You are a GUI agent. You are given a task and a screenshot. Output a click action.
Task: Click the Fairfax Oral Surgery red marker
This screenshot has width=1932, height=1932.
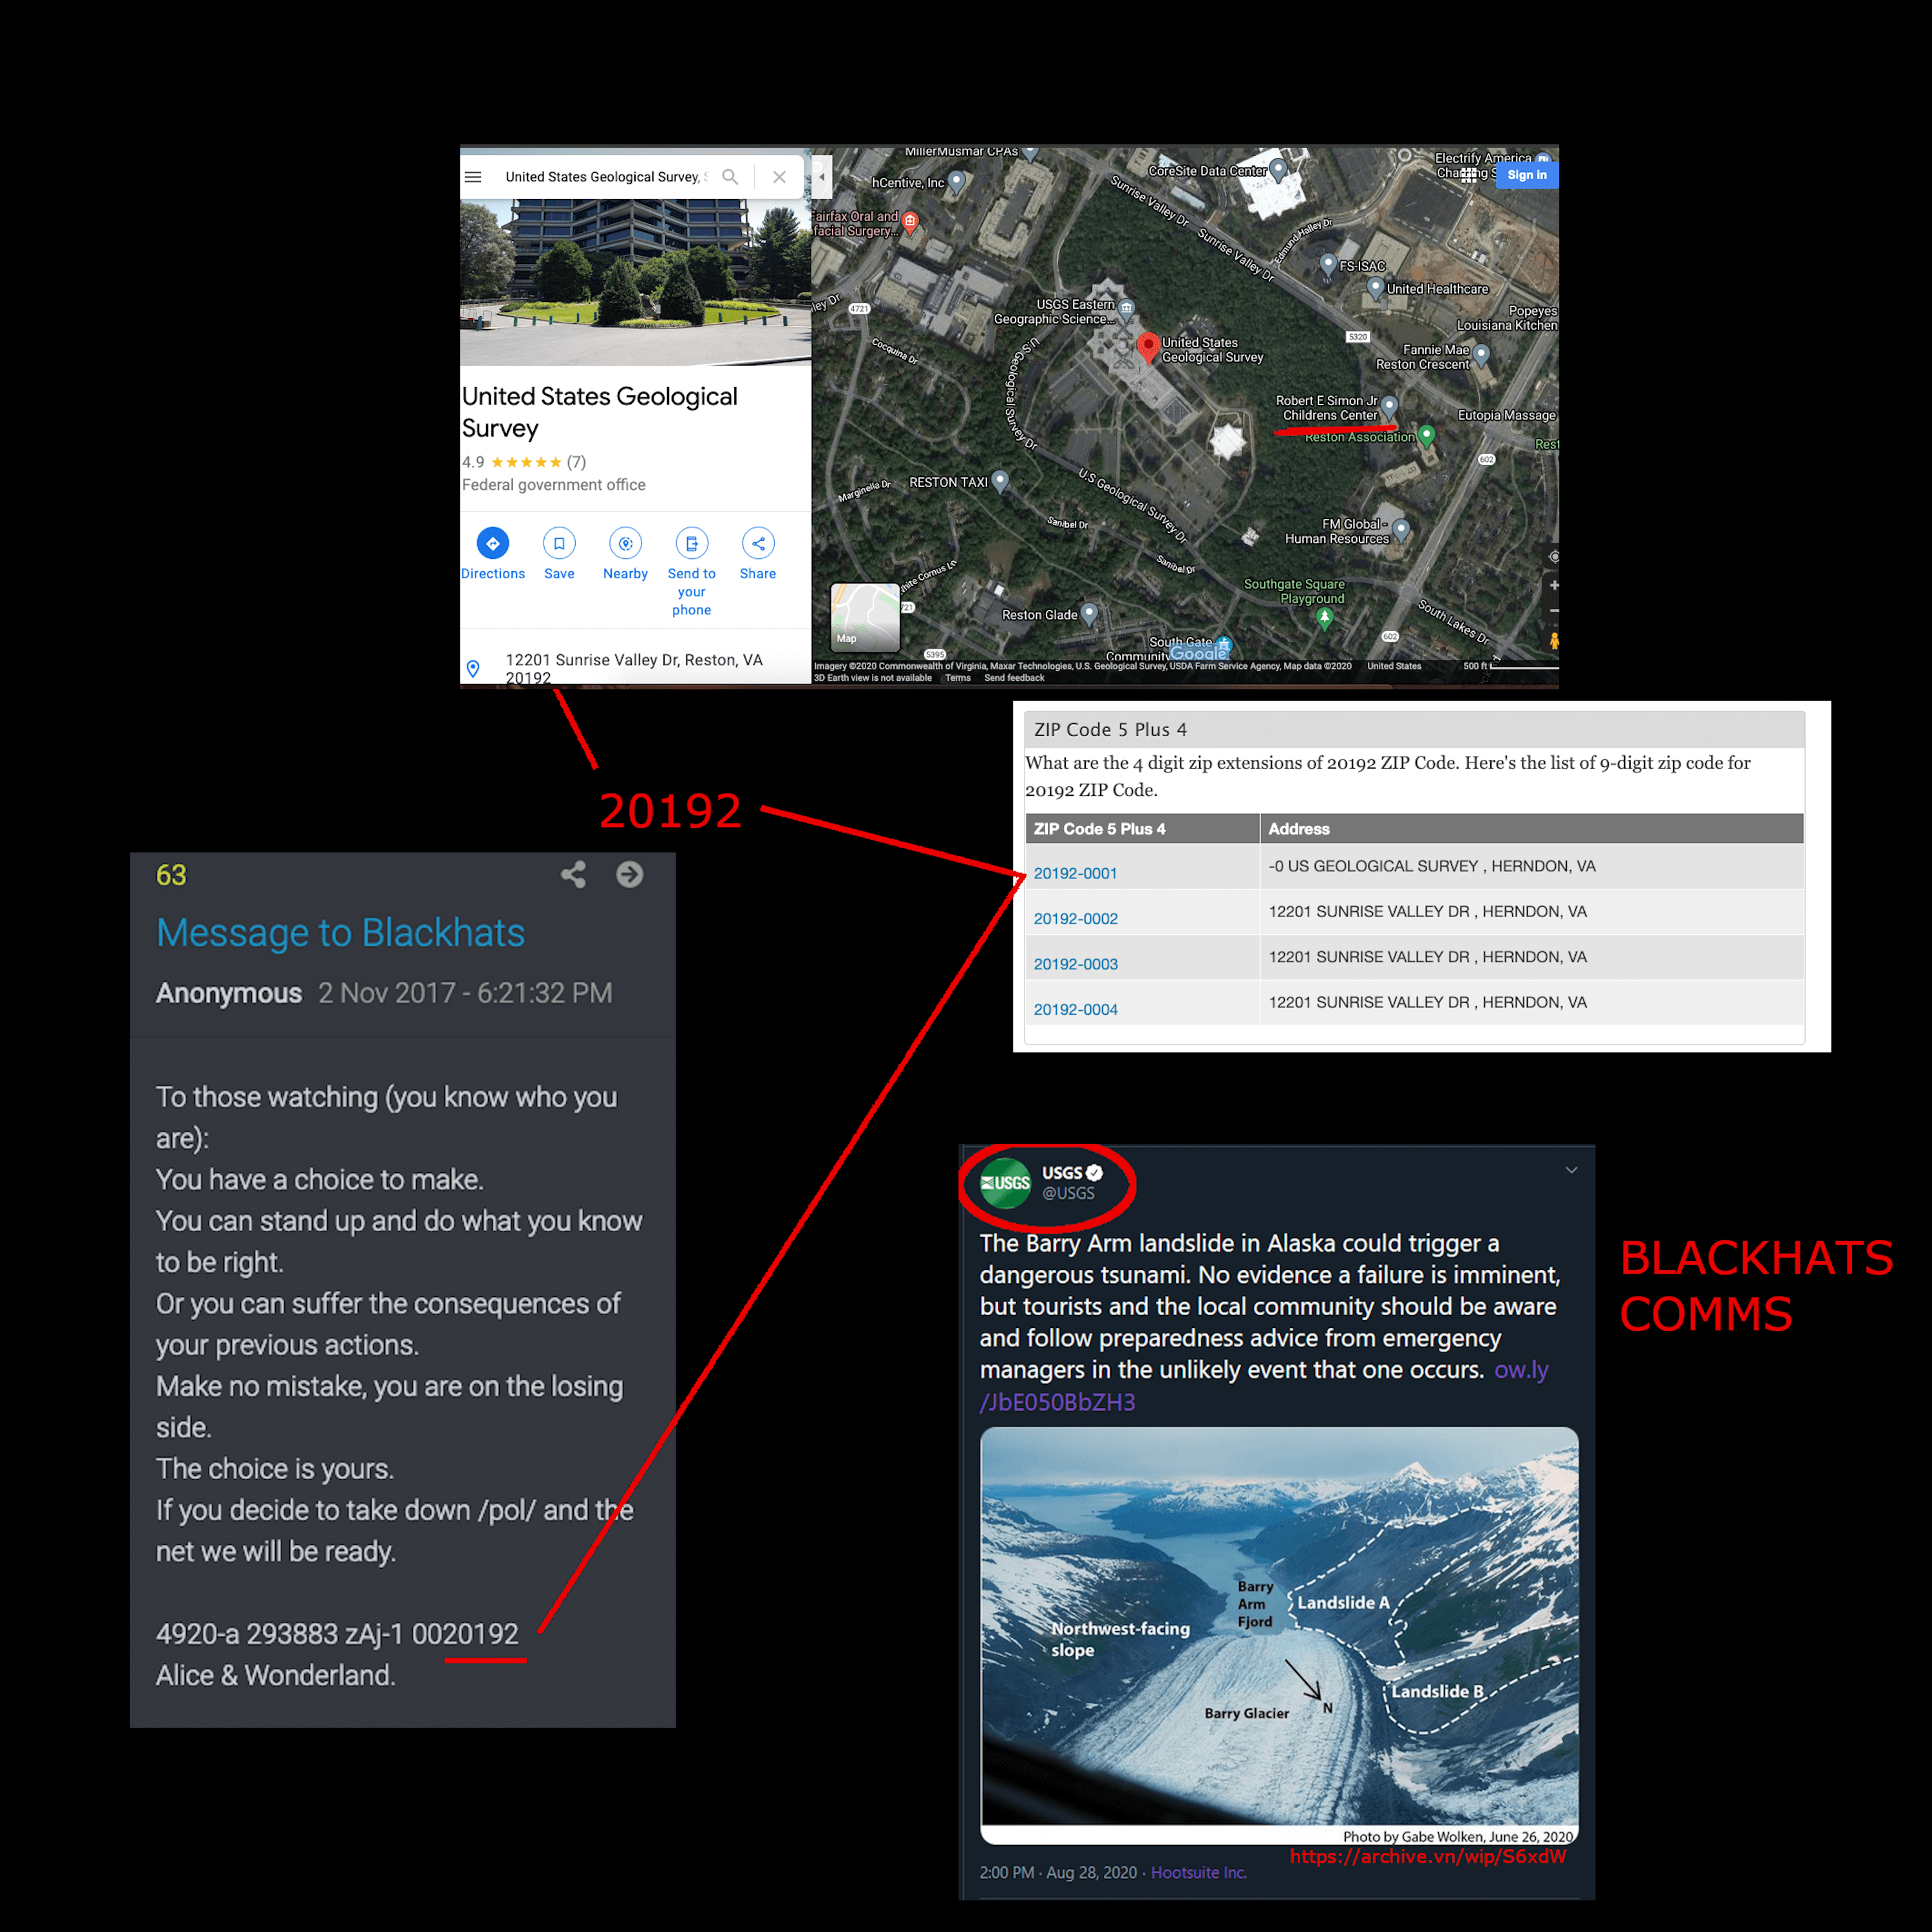pyautogui.click(x=910, y=221)
